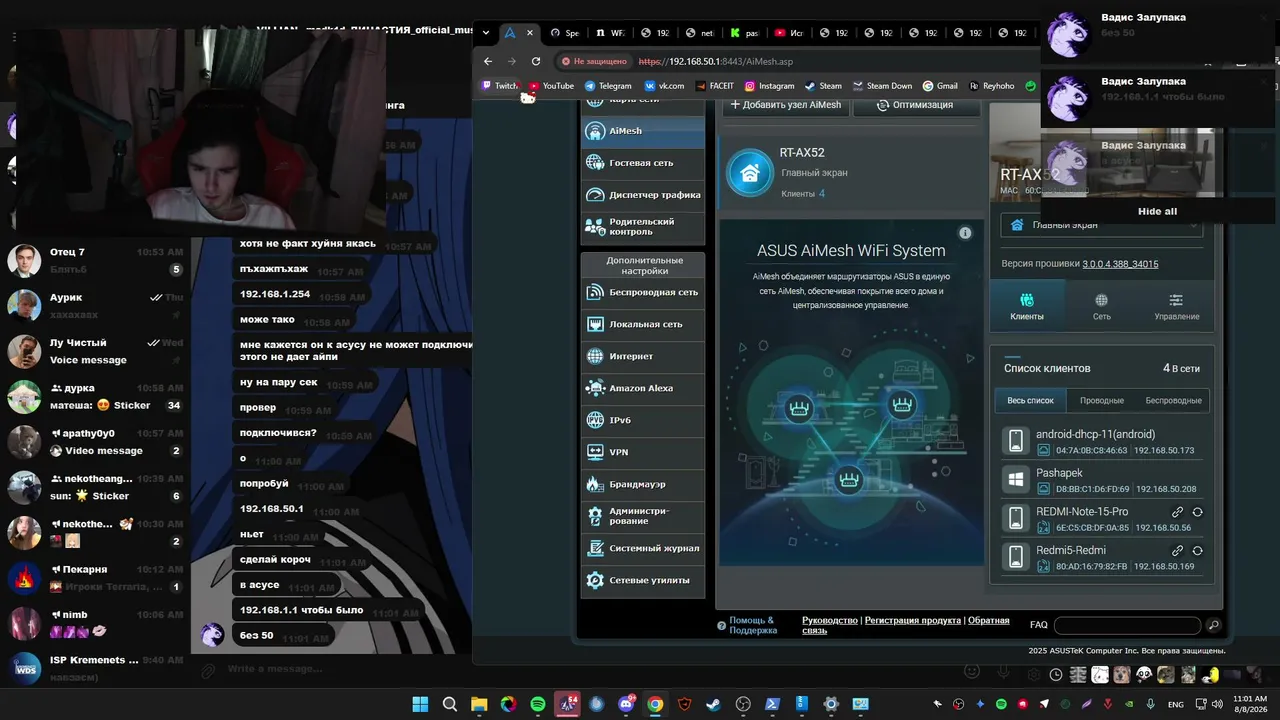Open Windows taskbar Search
Image resolution: width=1280 pixels, height=720 pixels.
(x=450, y=704)
